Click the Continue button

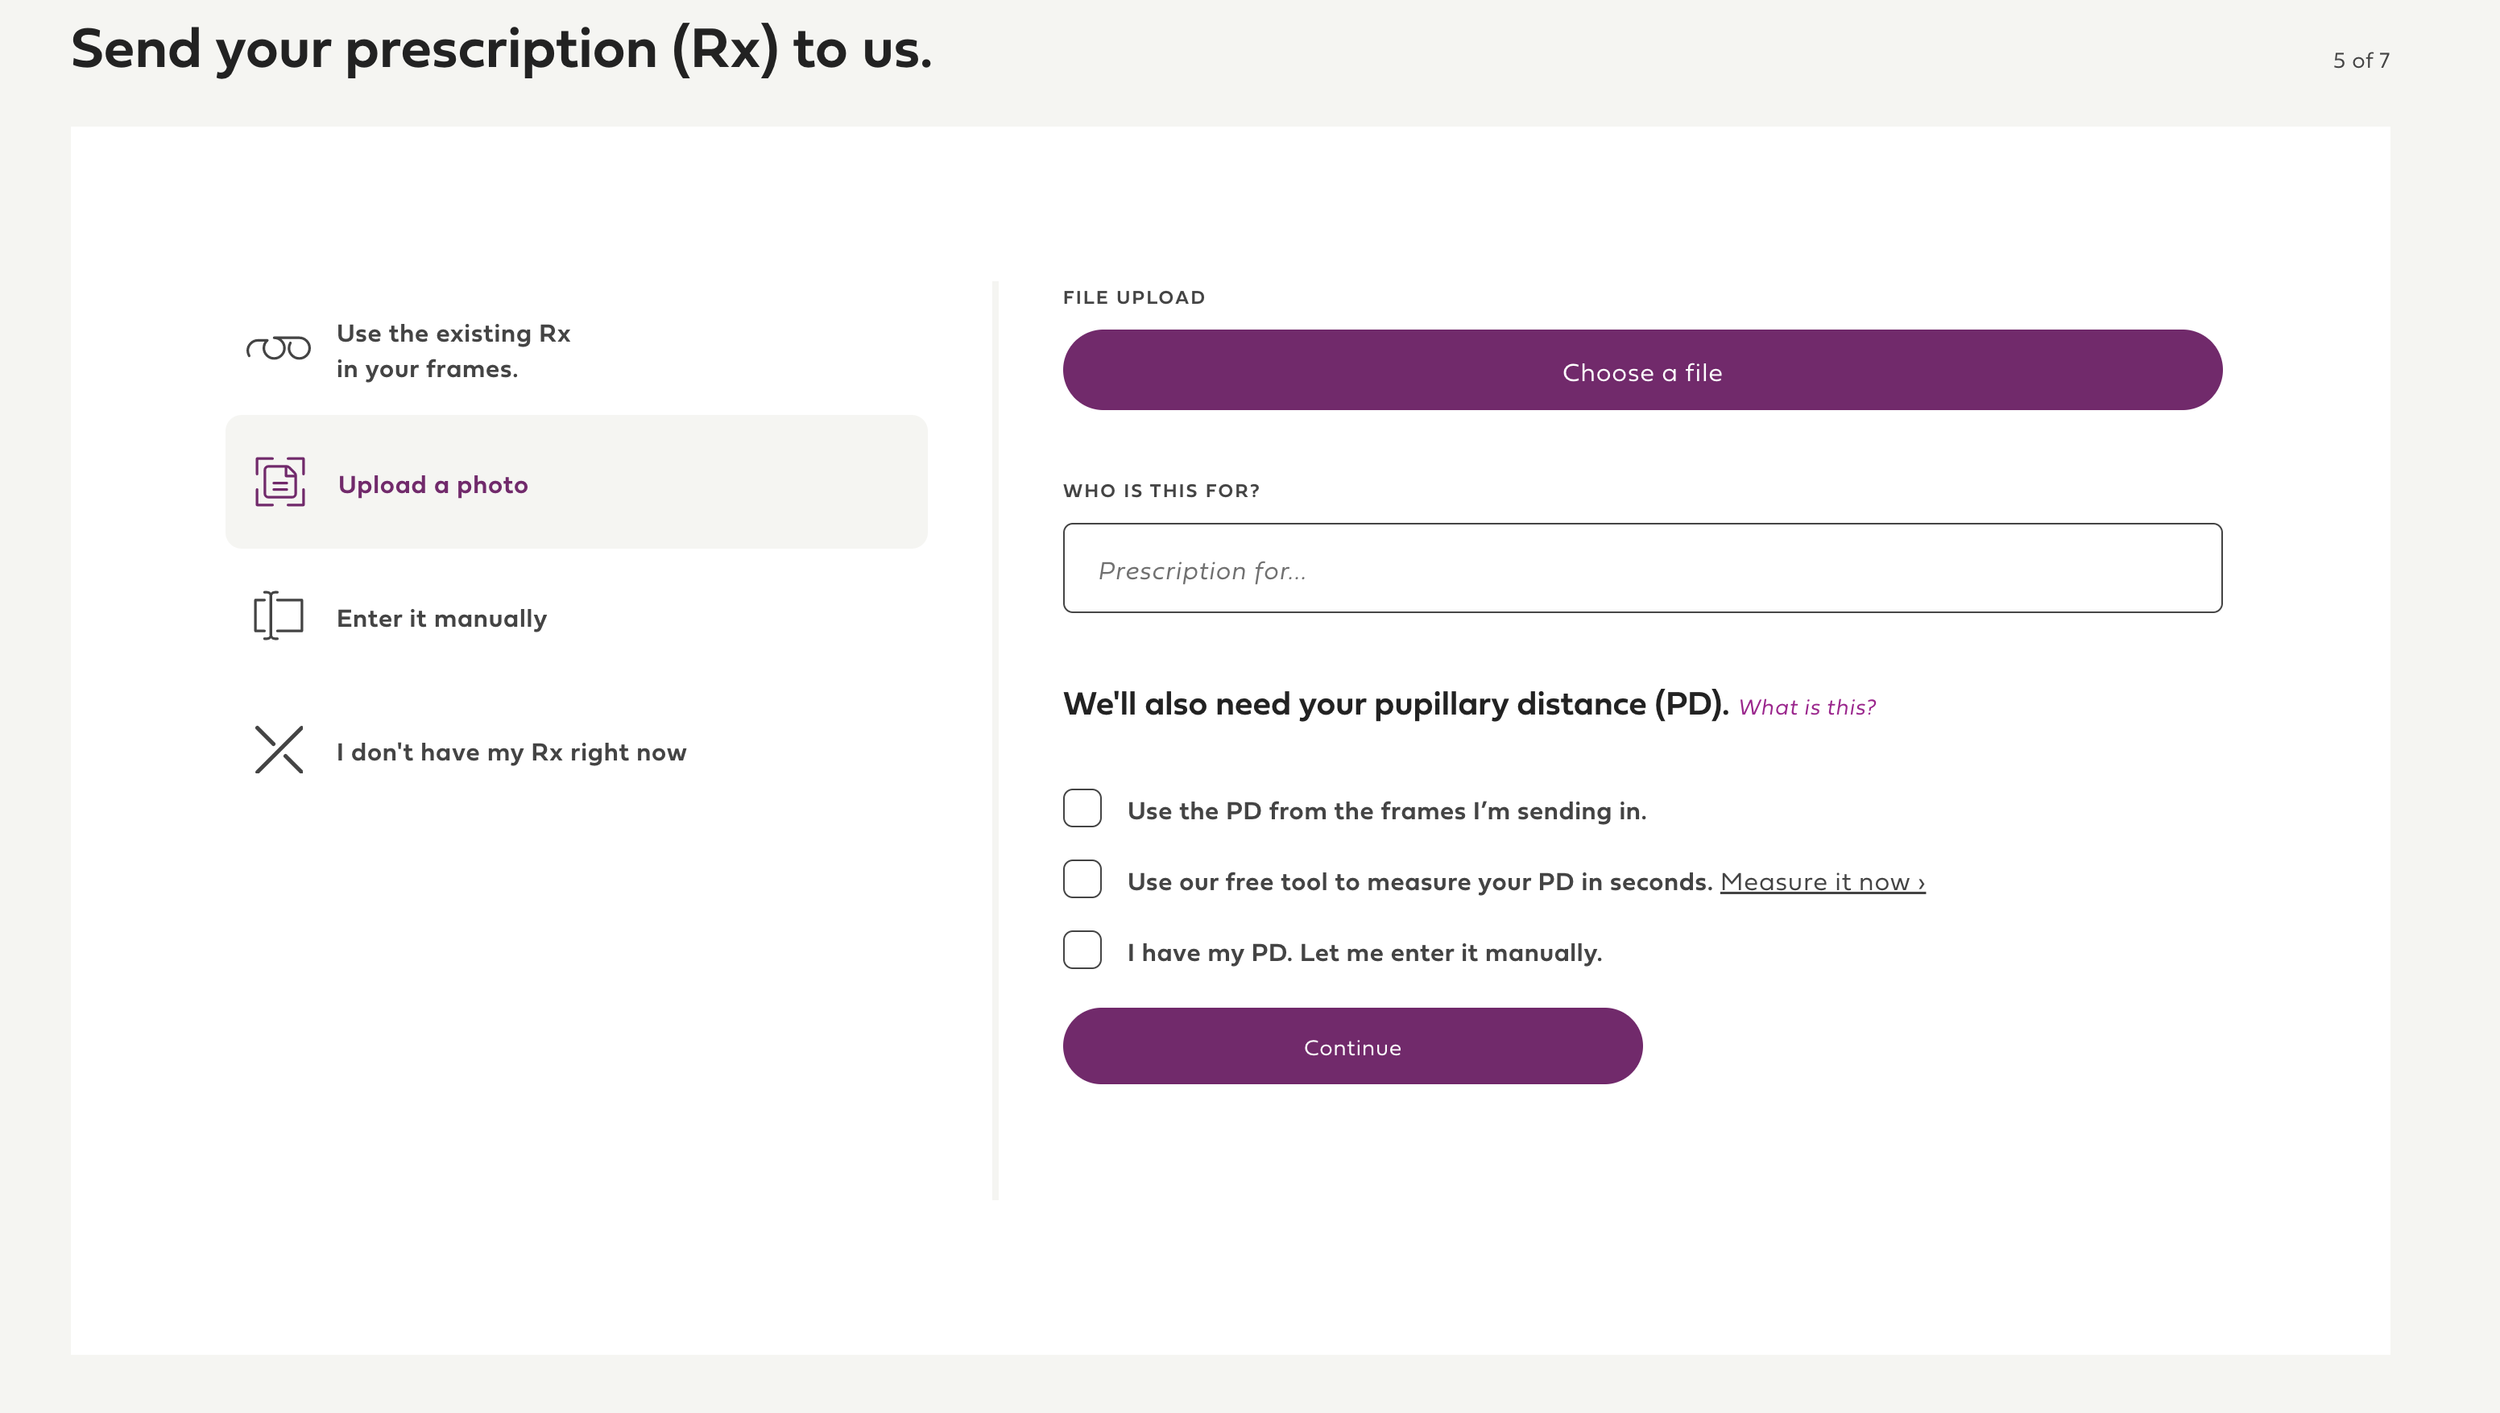pos(1352,1046)
